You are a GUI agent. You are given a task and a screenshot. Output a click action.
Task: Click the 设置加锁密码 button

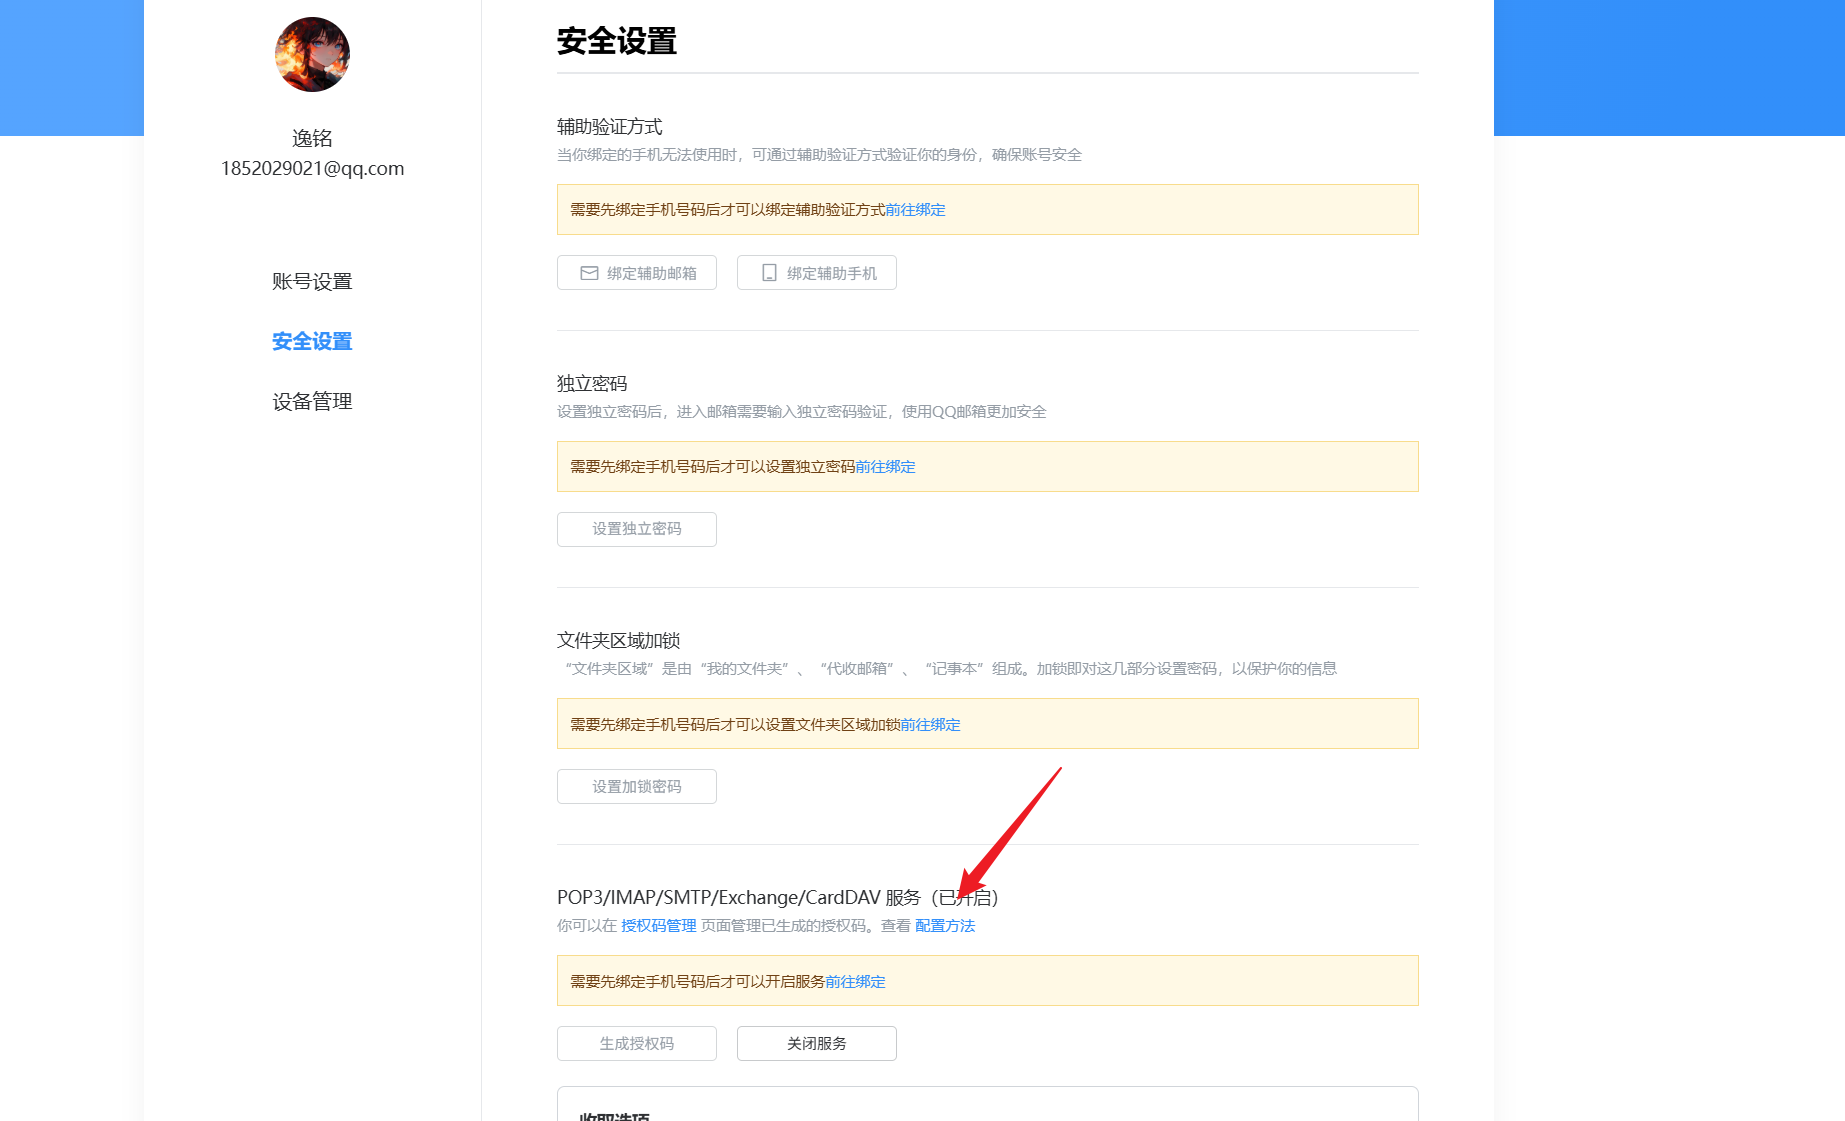click(x=637, y=786)
